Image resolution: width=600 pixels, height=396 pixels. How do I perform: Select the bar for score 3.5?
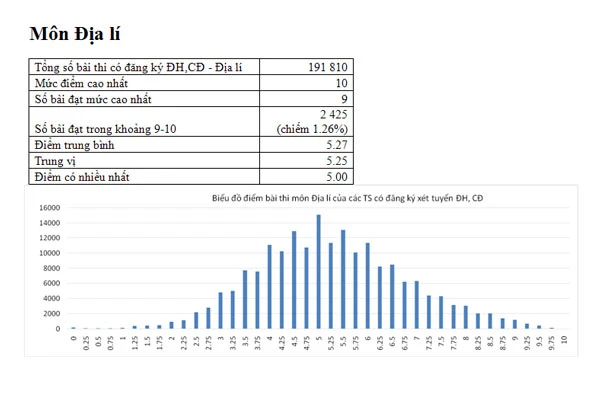click(x=245, y=300)
